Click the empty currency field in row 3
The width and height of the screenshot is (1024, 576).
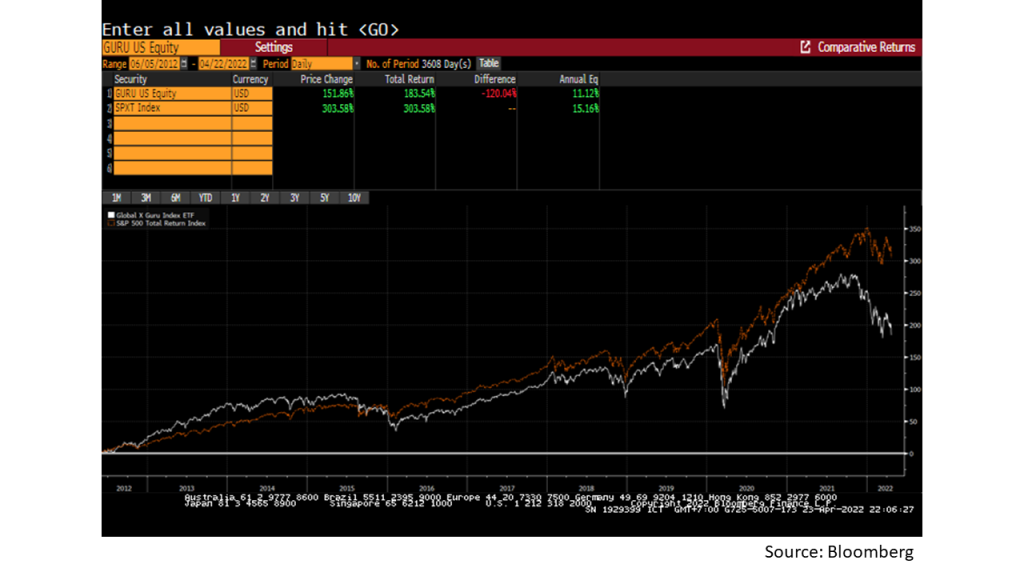pos(252,123)
